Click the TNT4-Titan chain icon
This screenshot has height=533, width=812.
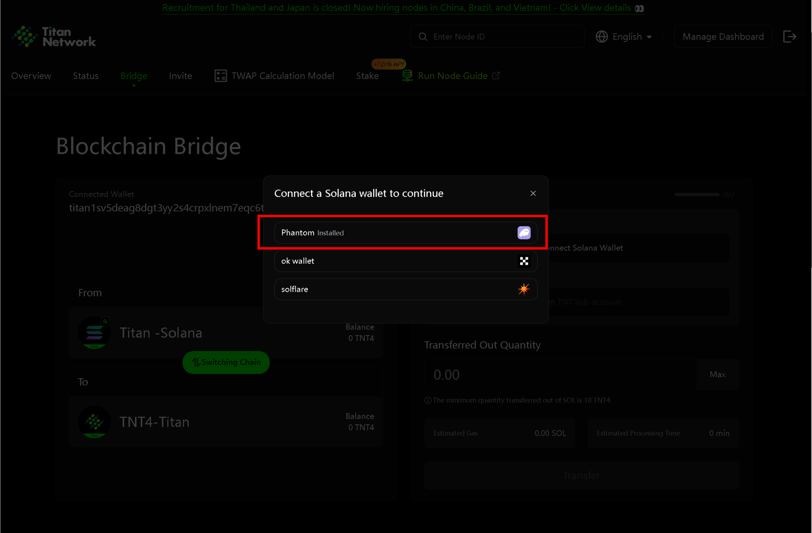click(x=94, y=422)
